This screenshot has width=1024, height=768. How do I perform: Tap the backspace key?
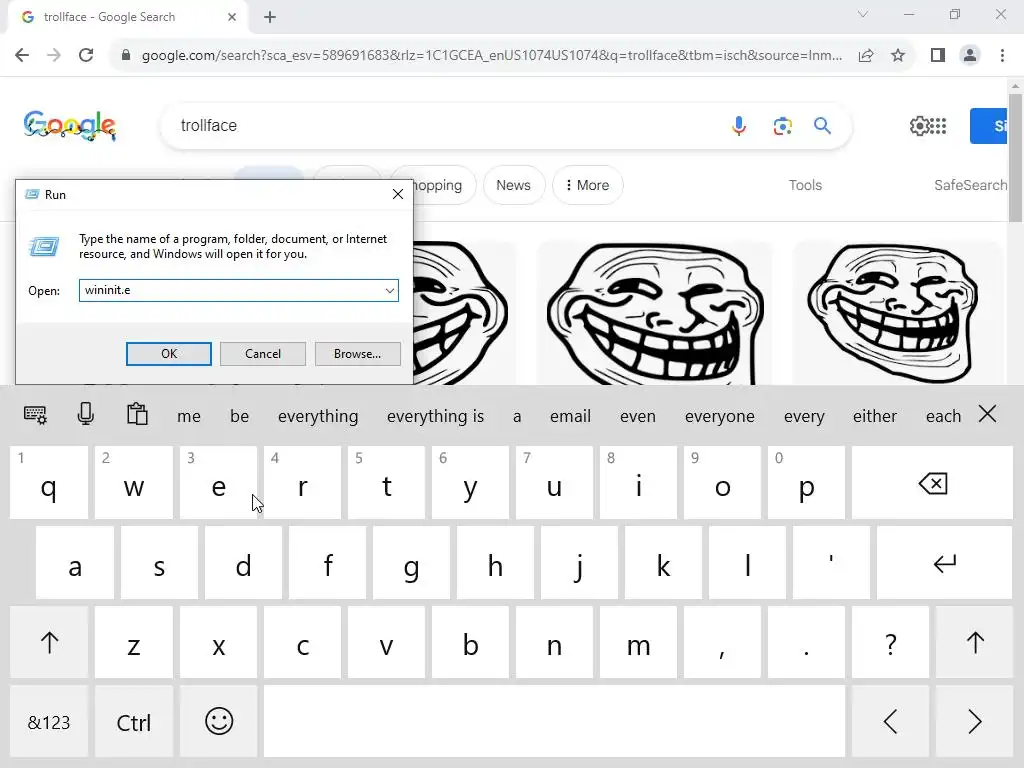(x=933, y=483)
